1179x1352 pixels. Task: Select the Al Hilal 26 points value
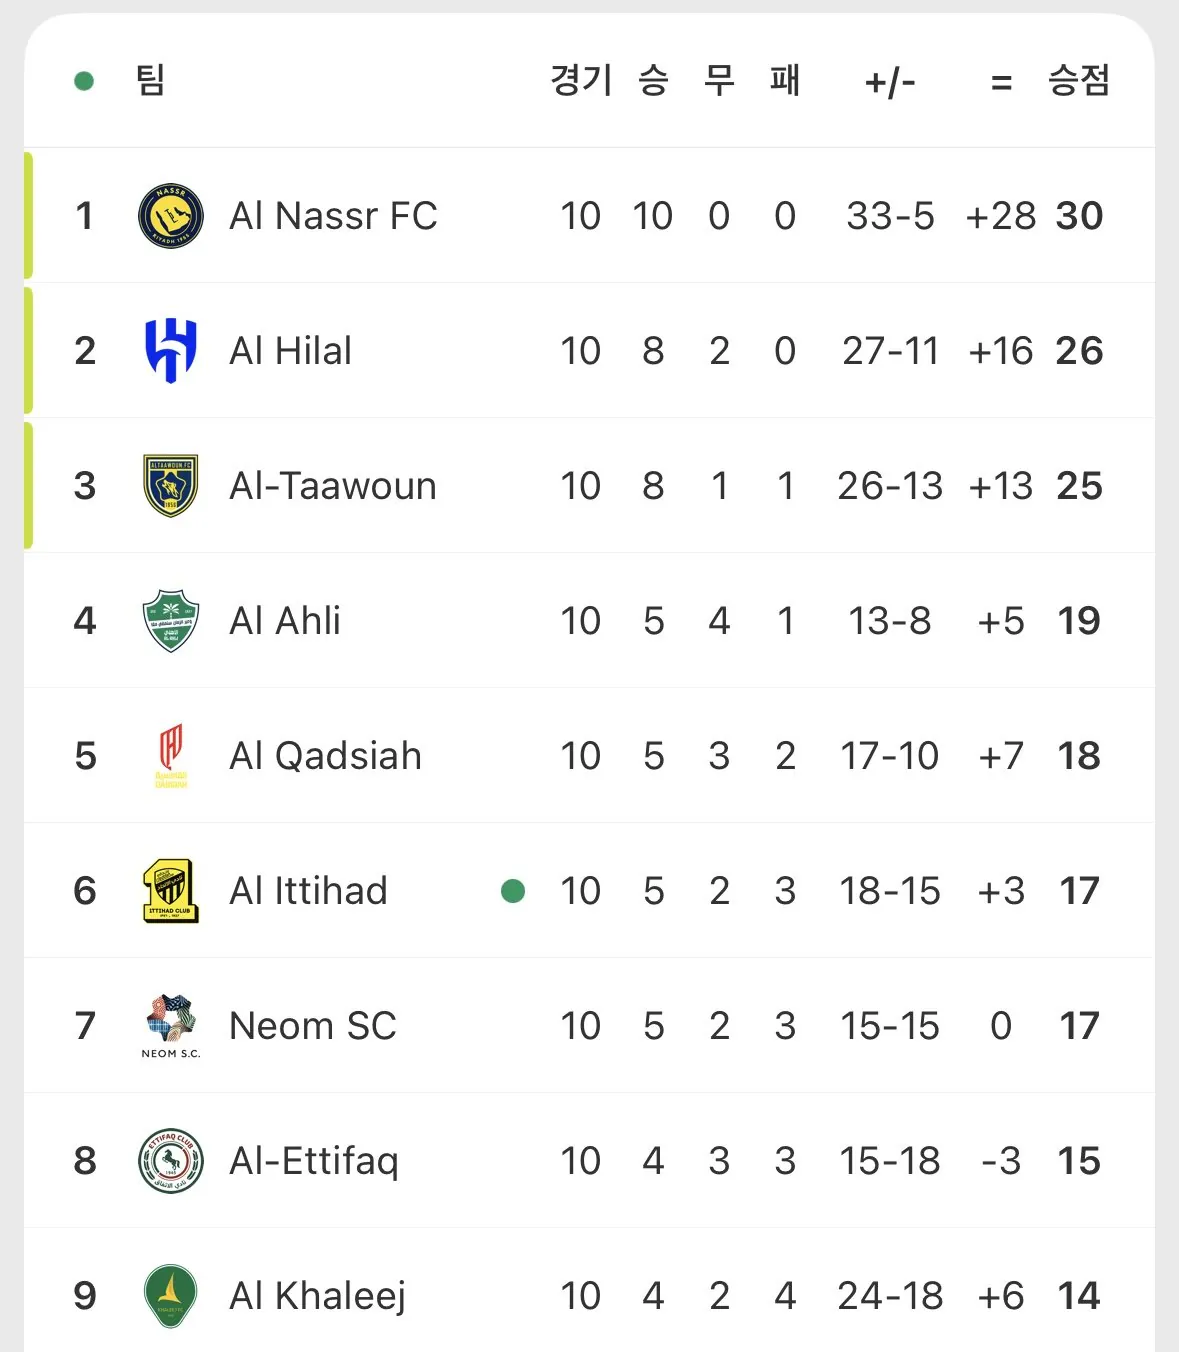[x=1079, y=351]
